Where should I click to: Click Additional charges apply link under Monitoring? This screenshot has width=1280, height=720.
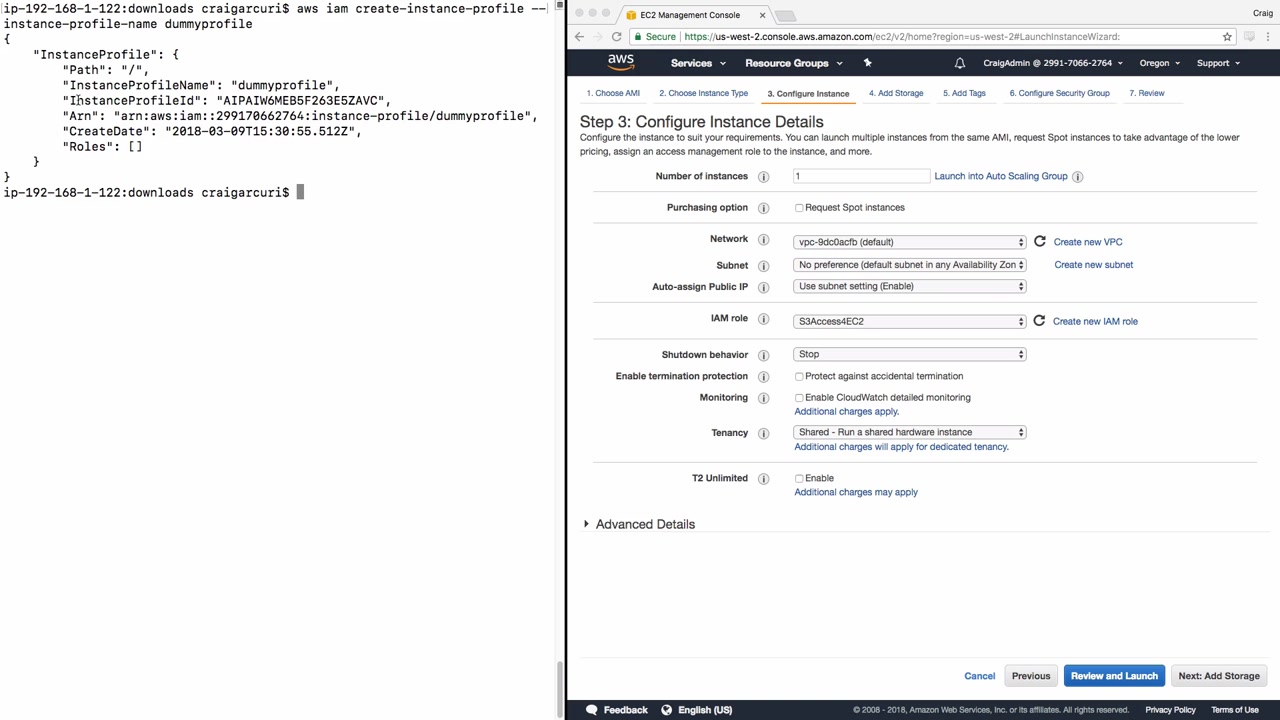(x=846, y=411)
